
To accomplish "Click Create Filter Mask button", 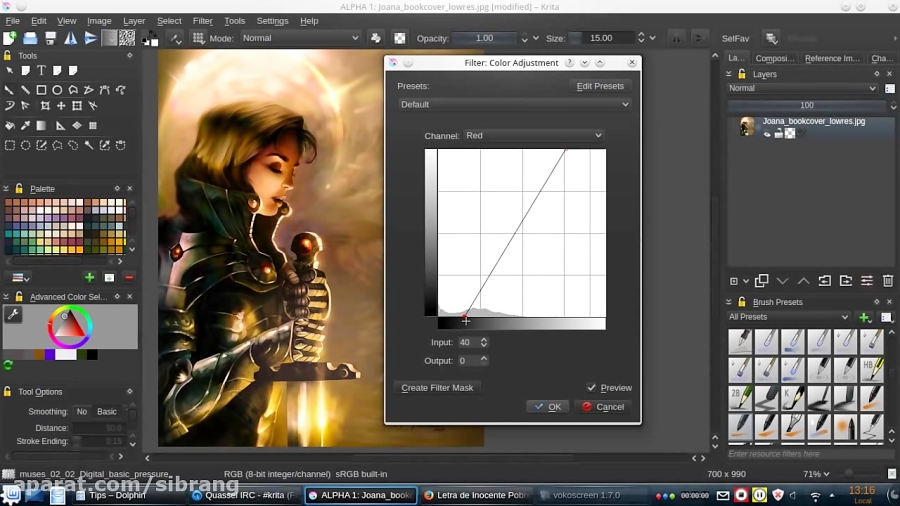I will (437, 388).
